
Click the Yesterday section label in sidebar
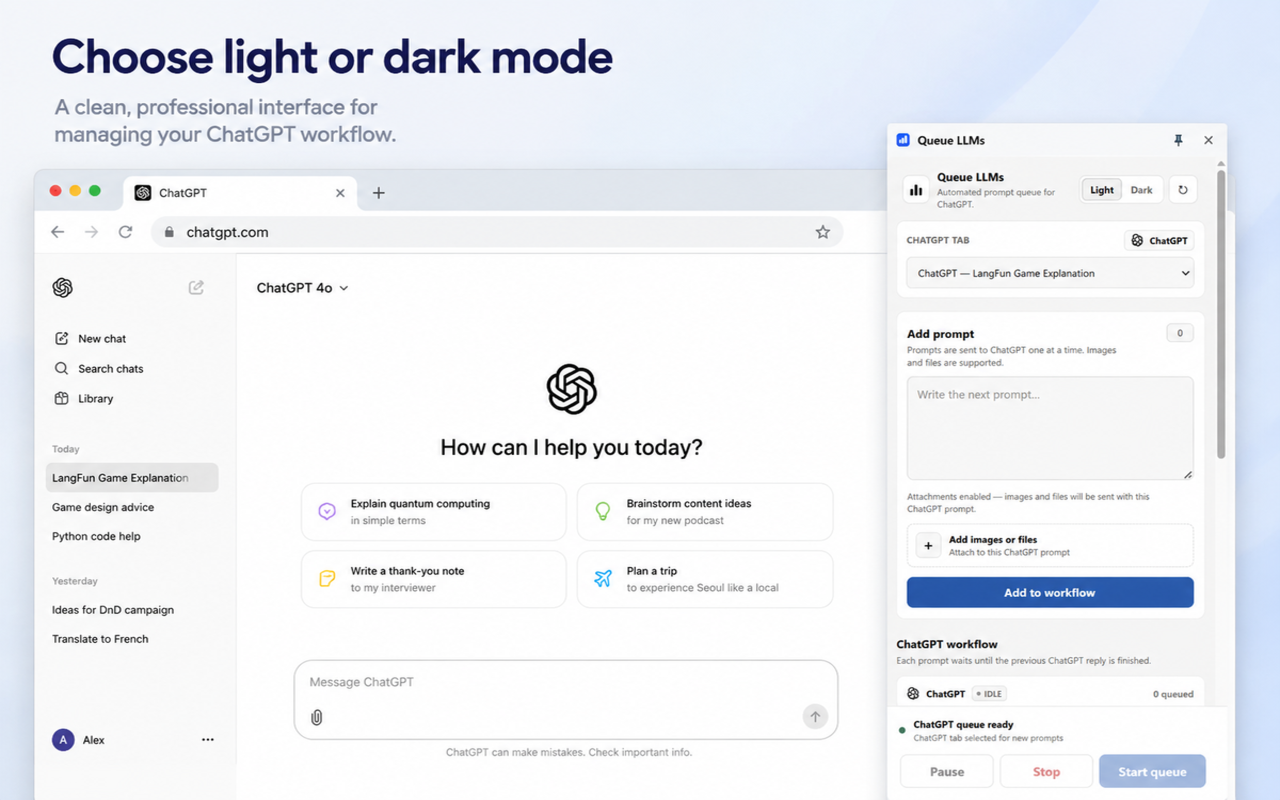(75, 581)
